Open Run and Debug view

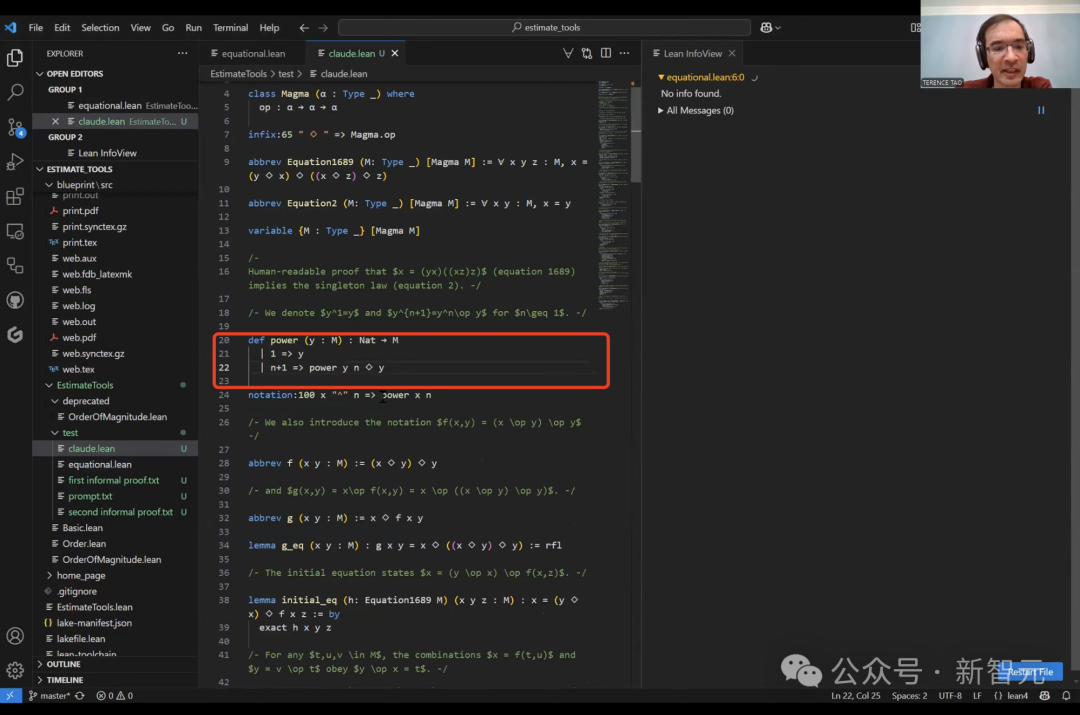15,162
